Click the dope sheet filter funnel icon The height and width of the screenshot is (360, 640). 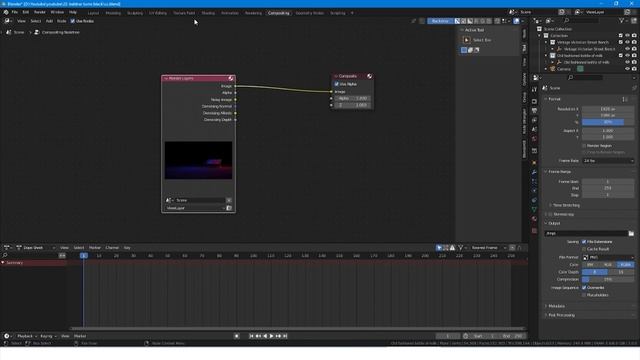click(x=460, y=248)
